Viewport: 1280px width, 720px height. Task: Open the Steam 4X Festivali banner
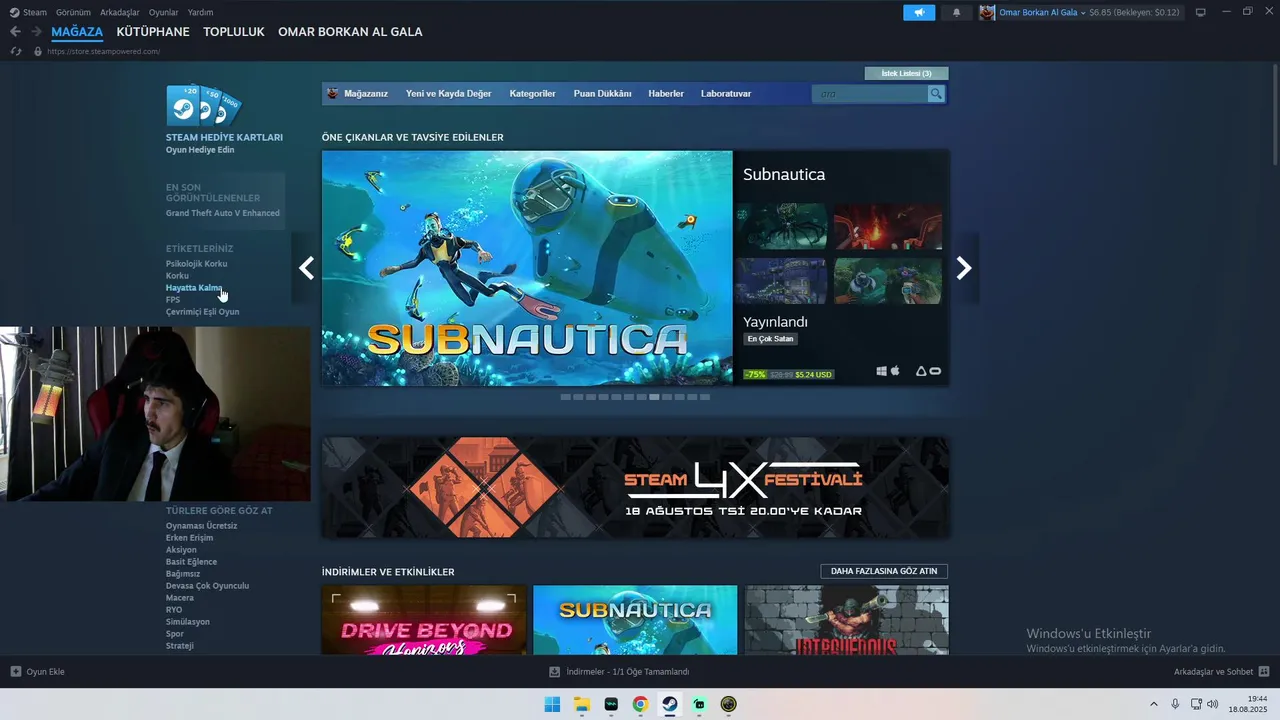click(x=635, y=488)
